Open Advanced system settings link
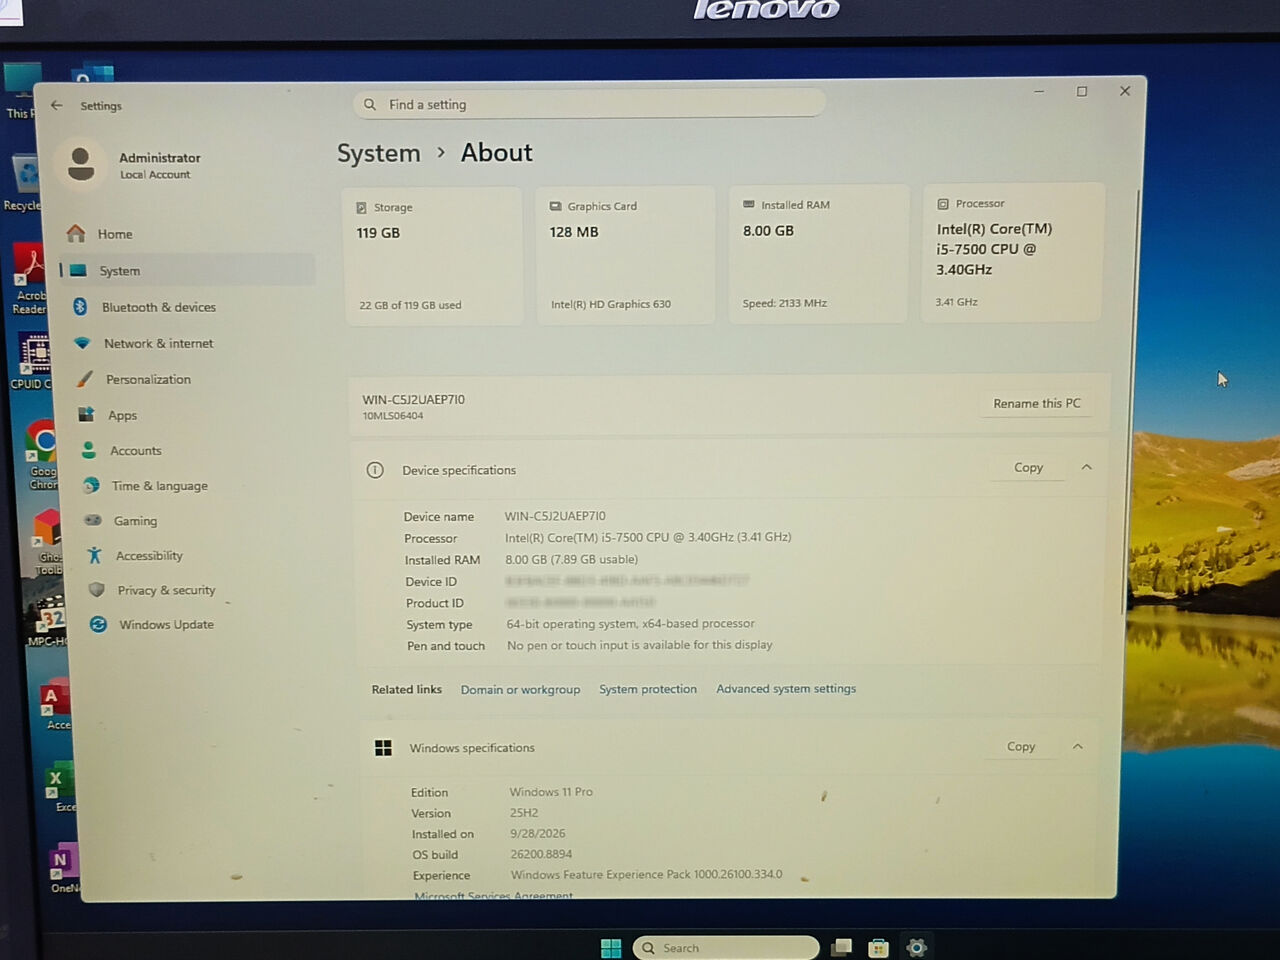1280x960 pixels. click(x=786, y=688)
